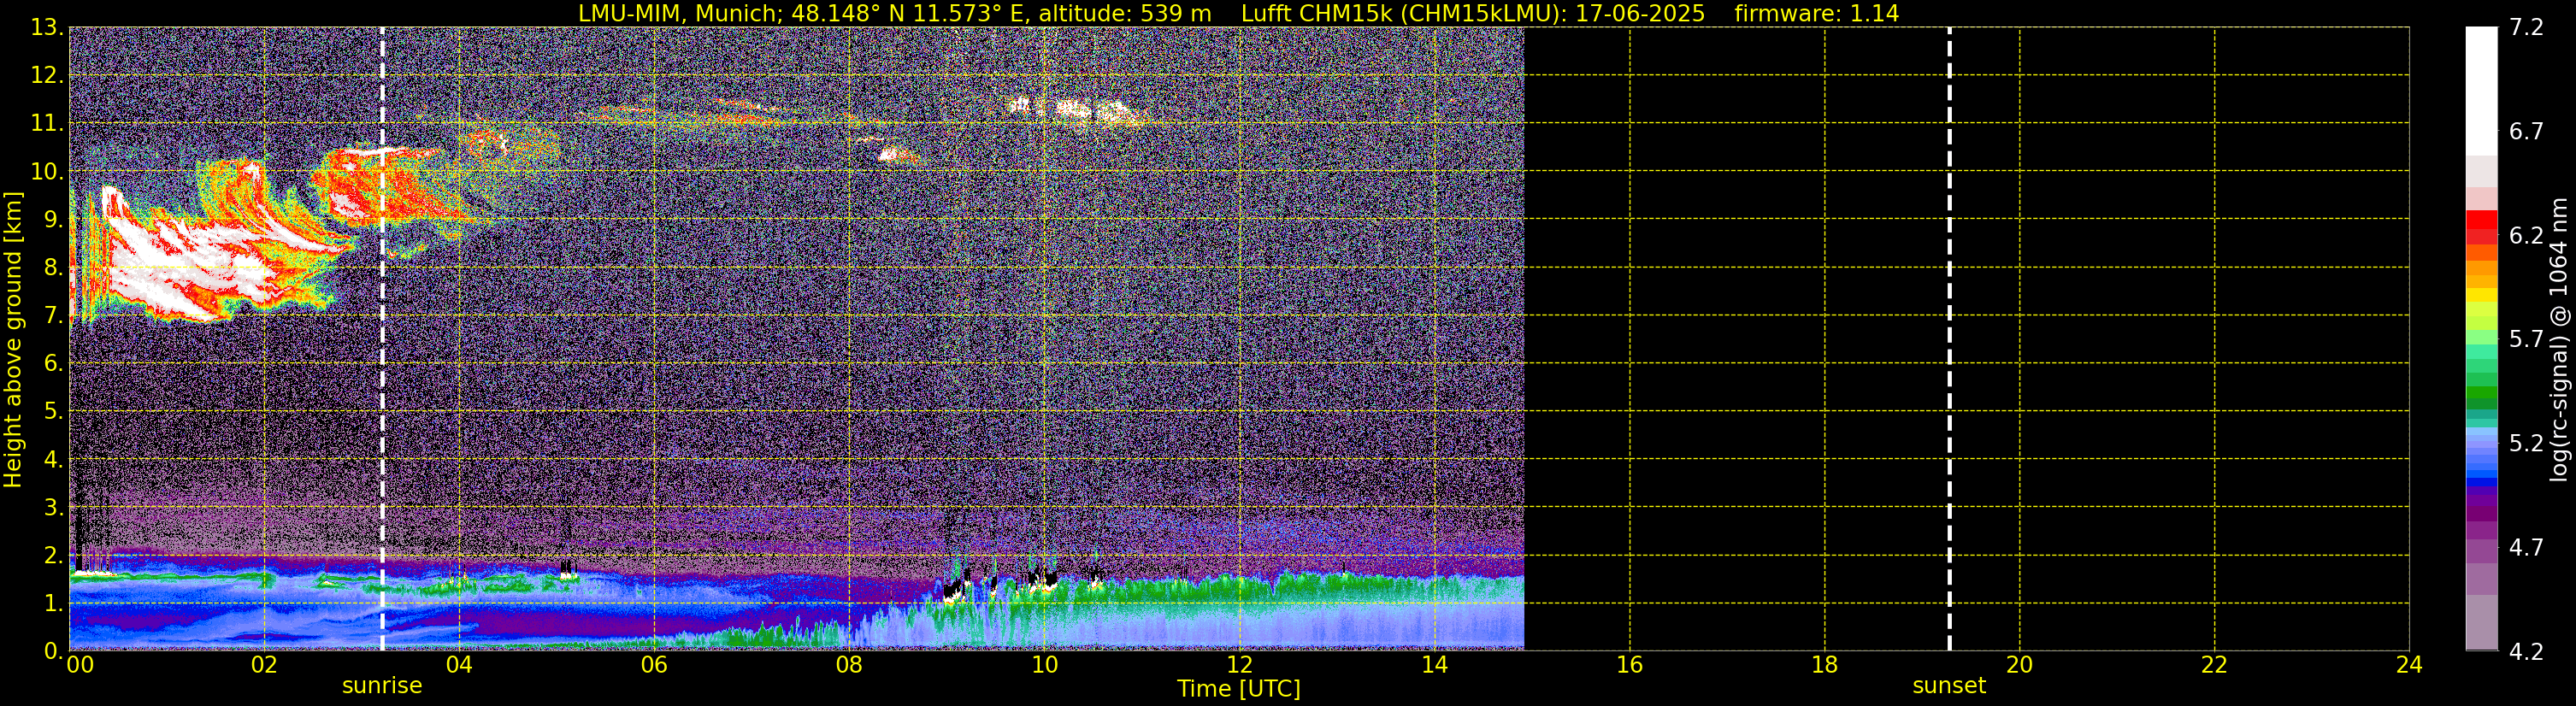This screenshot has height=706, width=2576.
Task: Click the x-axis tick label '10'
Action: pyautogui.click(x=1044, y=665)
